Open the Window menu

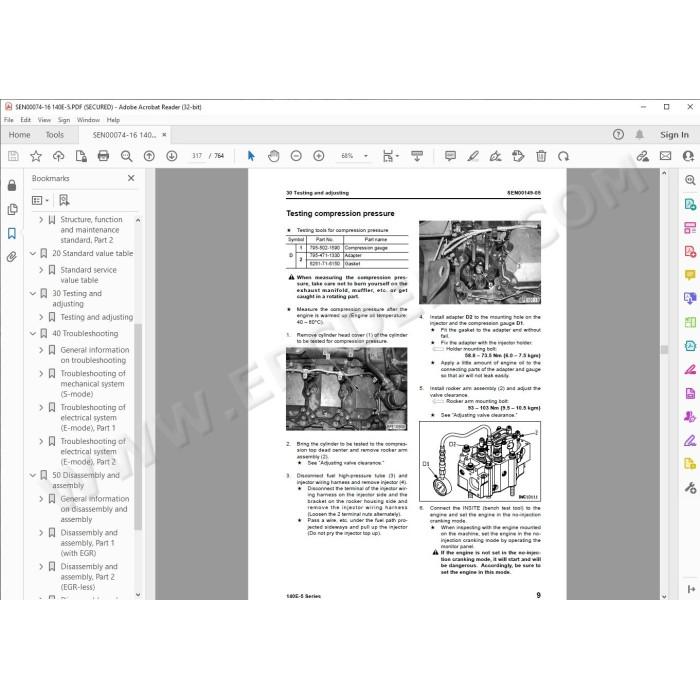coord(88,120)
